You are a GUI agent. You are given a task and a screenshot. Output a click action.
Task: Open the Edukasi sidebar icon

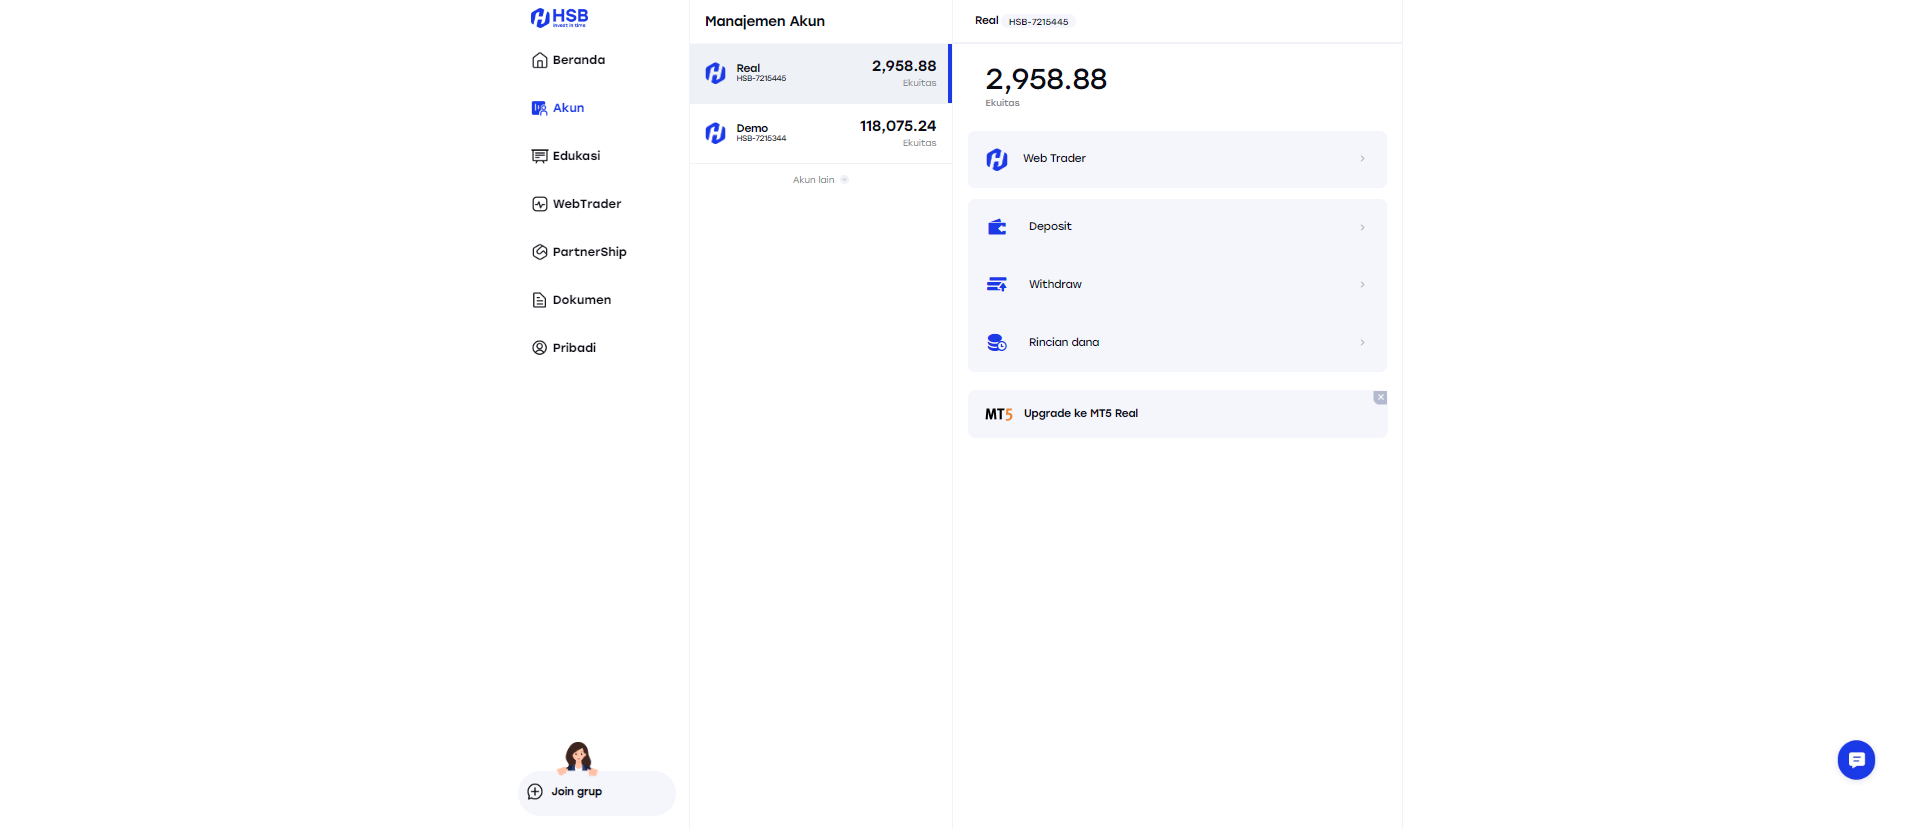[x=540, y=156]
